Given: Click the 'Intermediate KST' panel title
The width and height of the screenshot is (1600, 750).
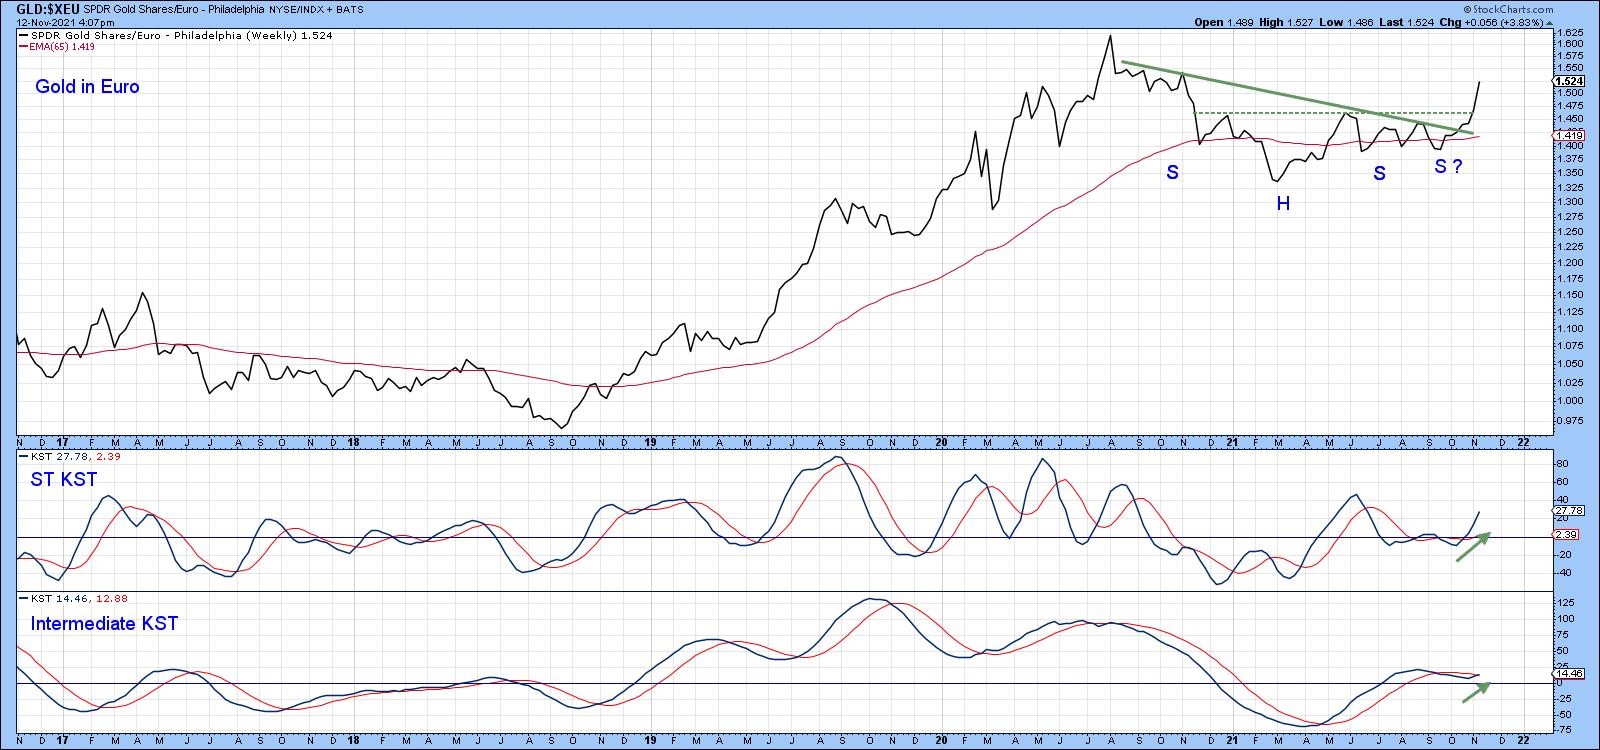Looking at the screenshot, I should pos(104,624).
